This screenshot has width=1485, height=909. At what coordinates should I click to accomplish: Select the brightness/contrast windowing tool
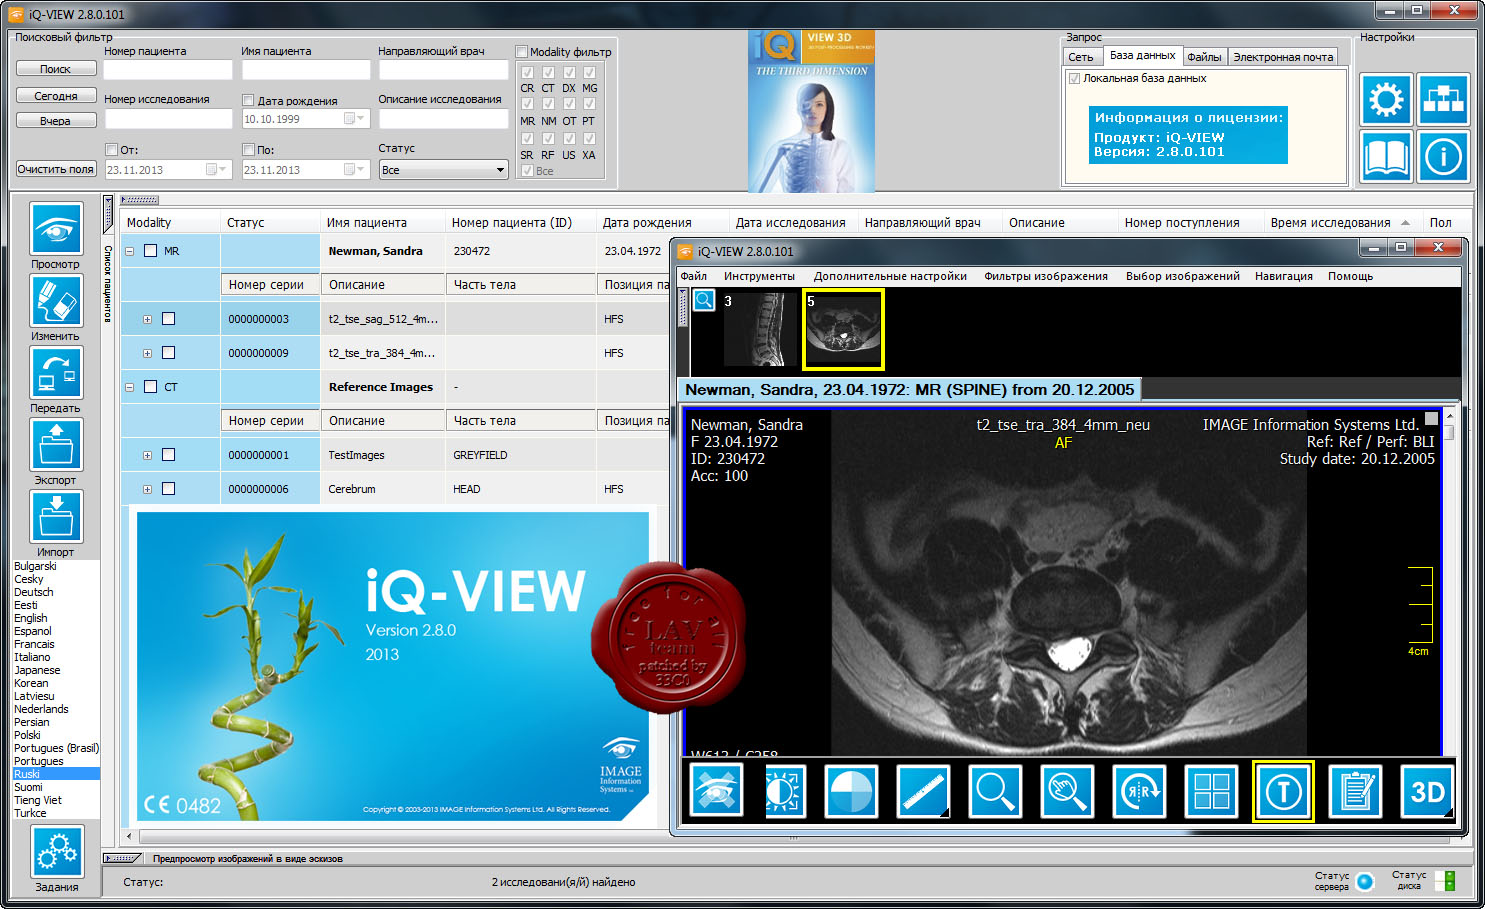(x=785, y=791)
